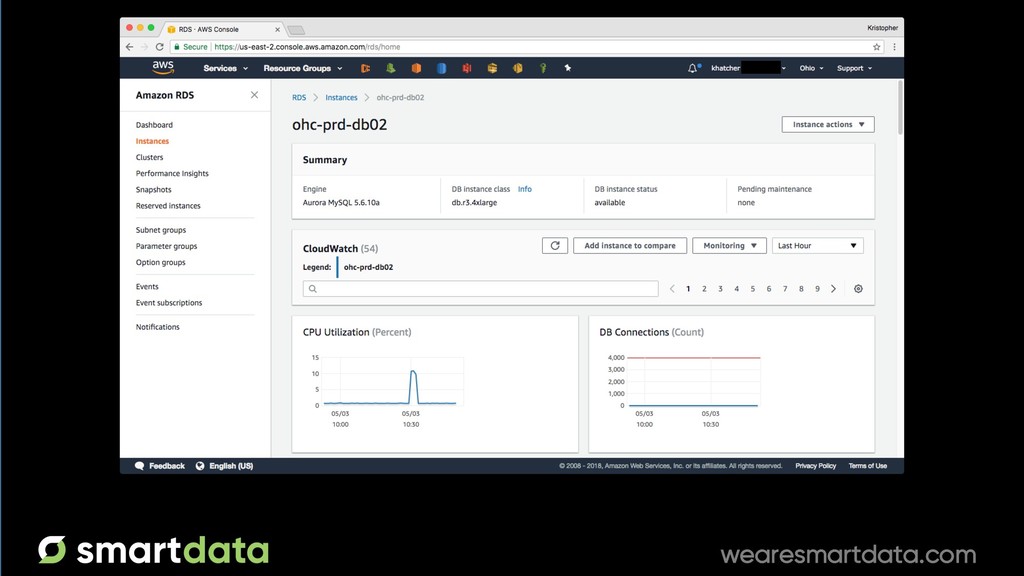This screenshot has height=576, width=1024.
Task: Open the khatcher account dropdown
Action: click(x=748, y=68)
